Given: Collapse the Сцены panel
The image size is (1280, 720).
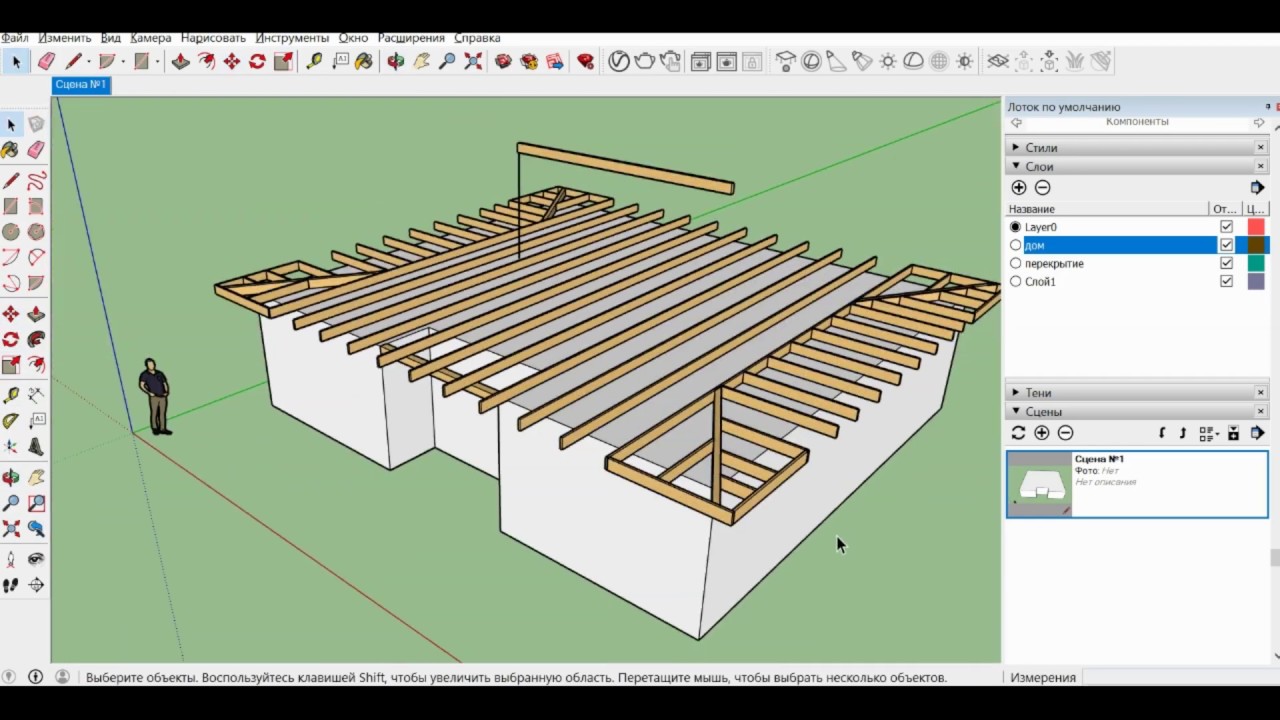Looking at the screenshot, I should (x=1017, y=412).
